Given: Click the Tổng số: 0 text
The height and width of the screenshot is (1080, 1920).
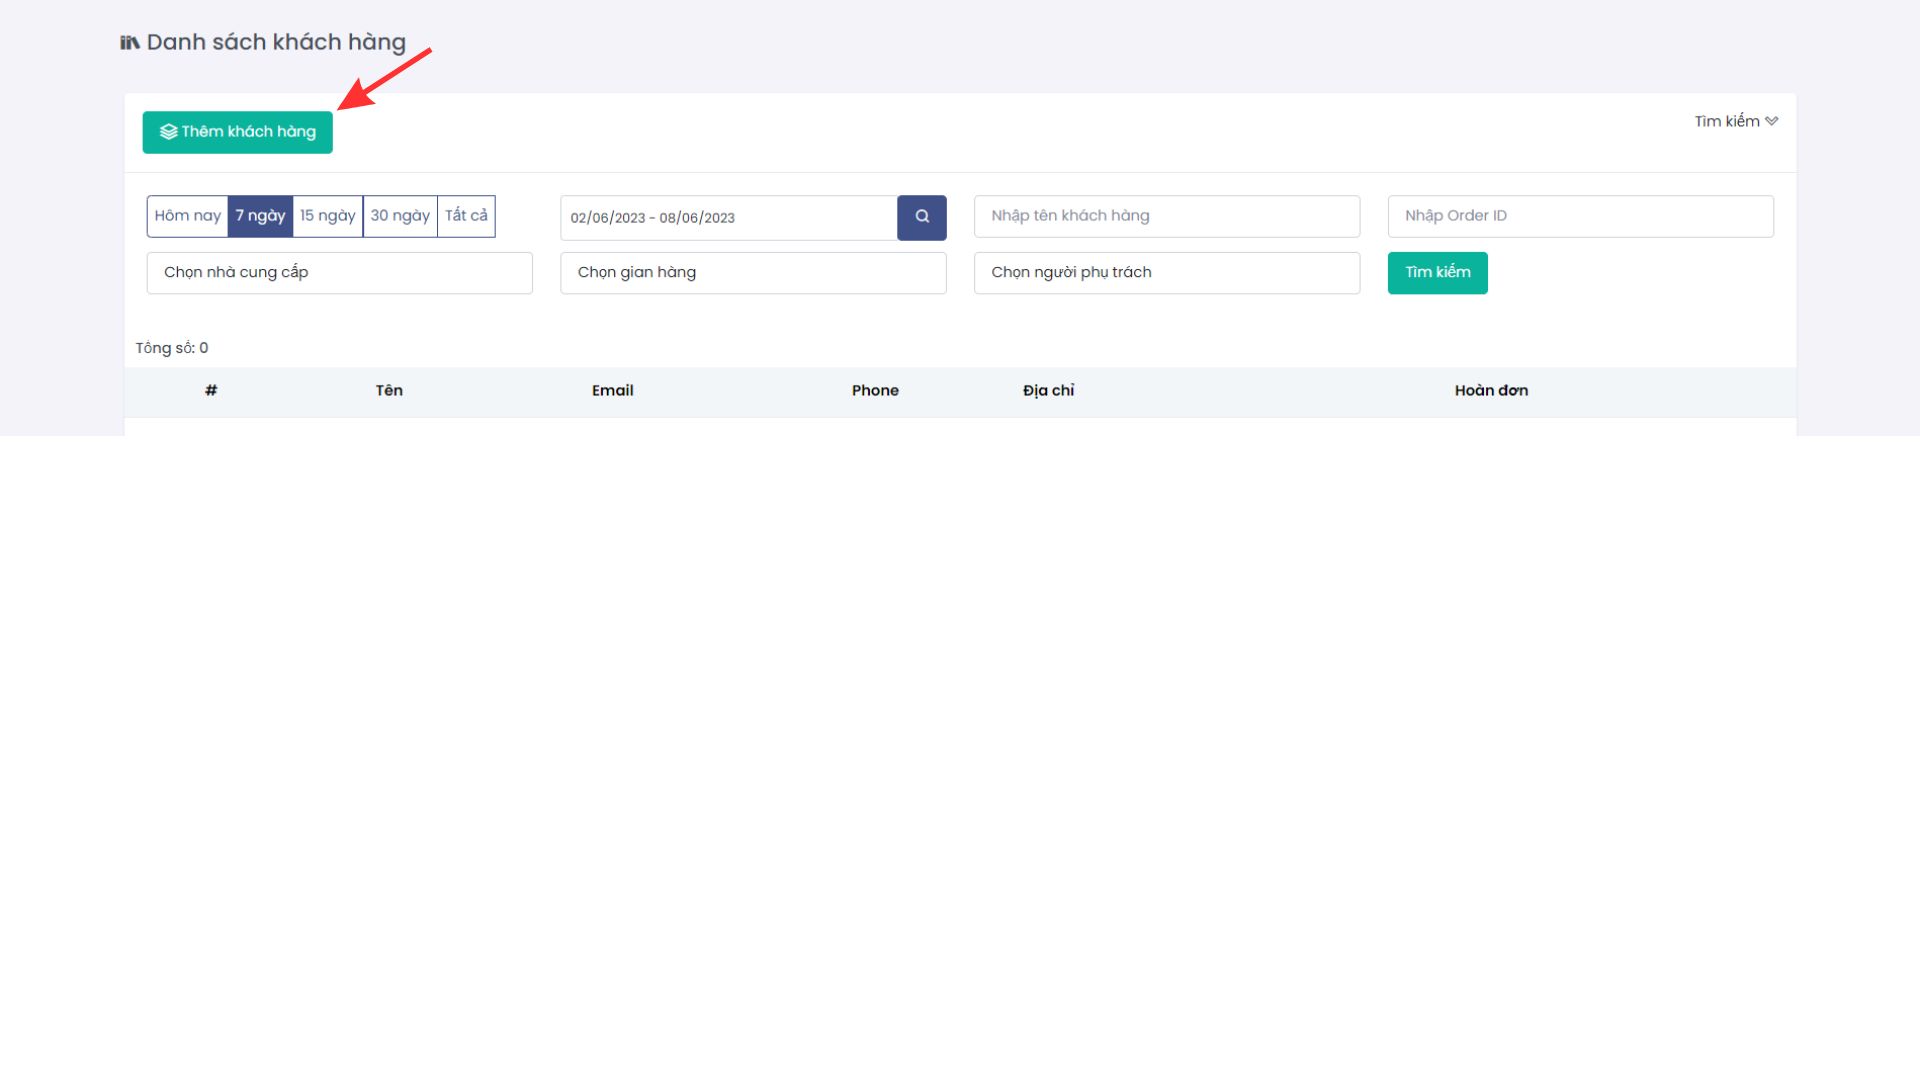Looking at the screenshot, I should coord(172,348).
